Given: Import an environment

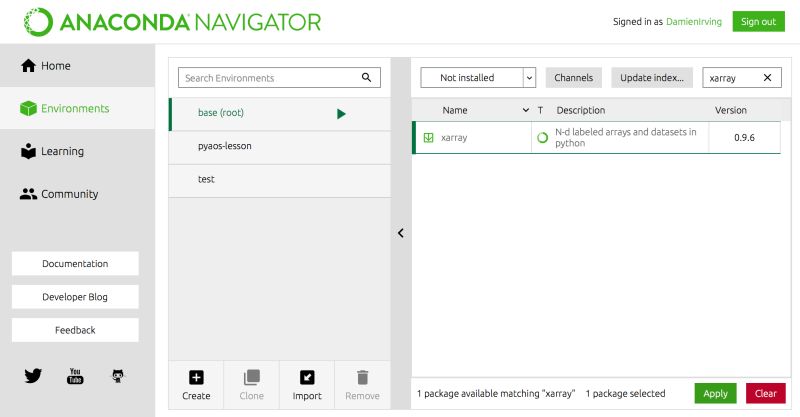Looking at the screenshot, I should [307, 385].
